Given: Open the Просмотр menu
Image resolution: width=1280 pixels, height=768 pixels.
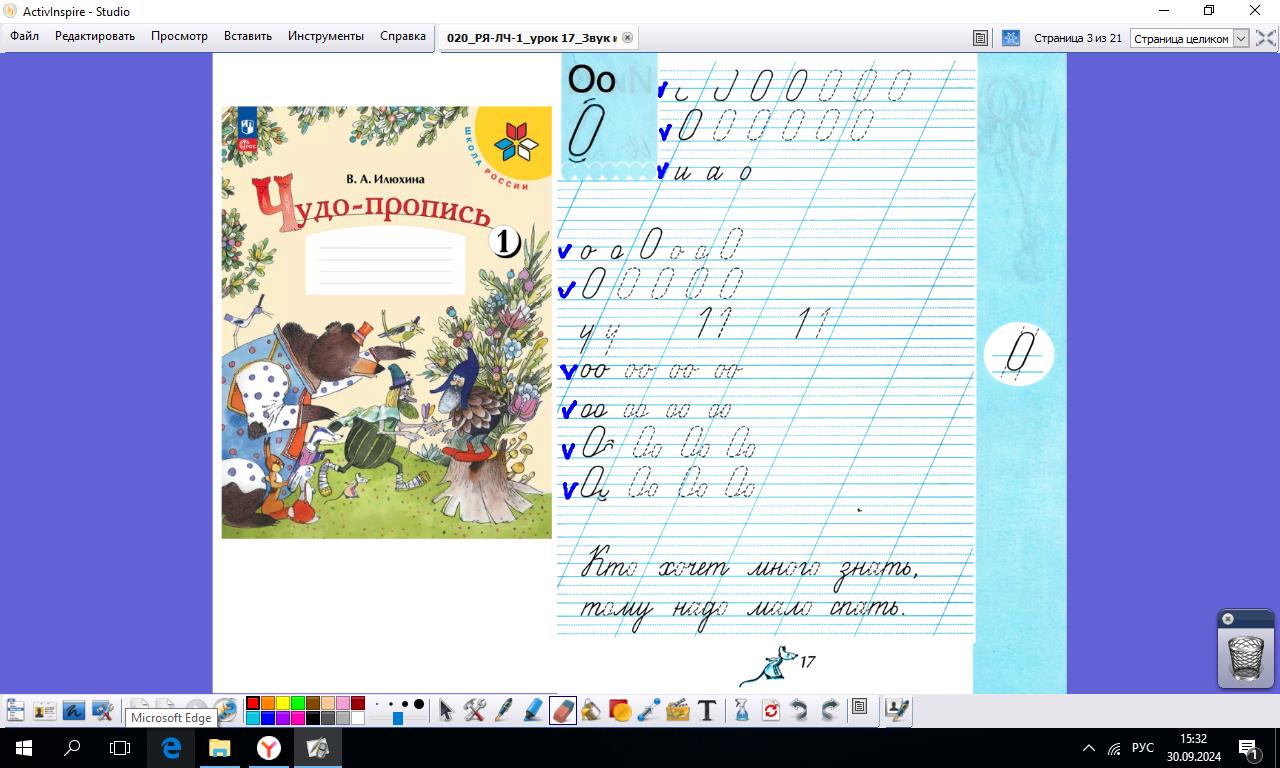Looking at the screenshot, I should click(180, 36).
